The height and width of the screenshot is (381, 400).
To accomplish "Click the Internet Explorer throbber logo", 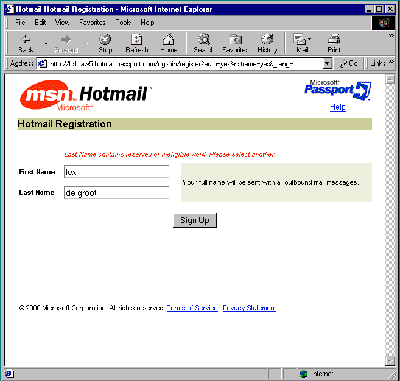I will [383, 23].
